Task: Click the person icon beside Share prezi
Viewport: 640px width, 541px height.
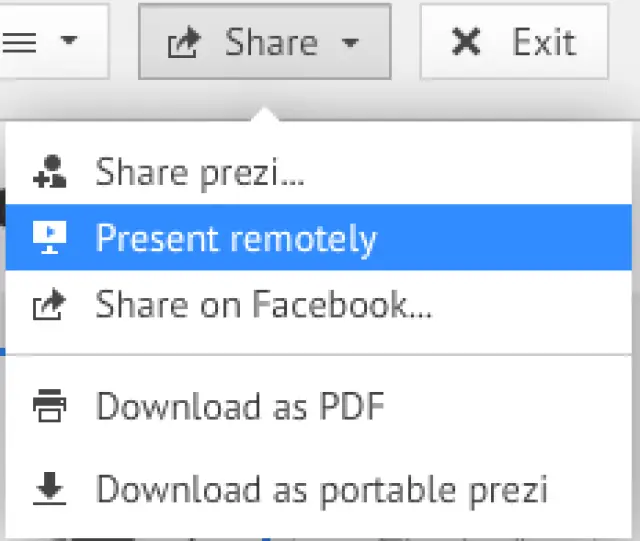Action: click(x=49, y=172)
